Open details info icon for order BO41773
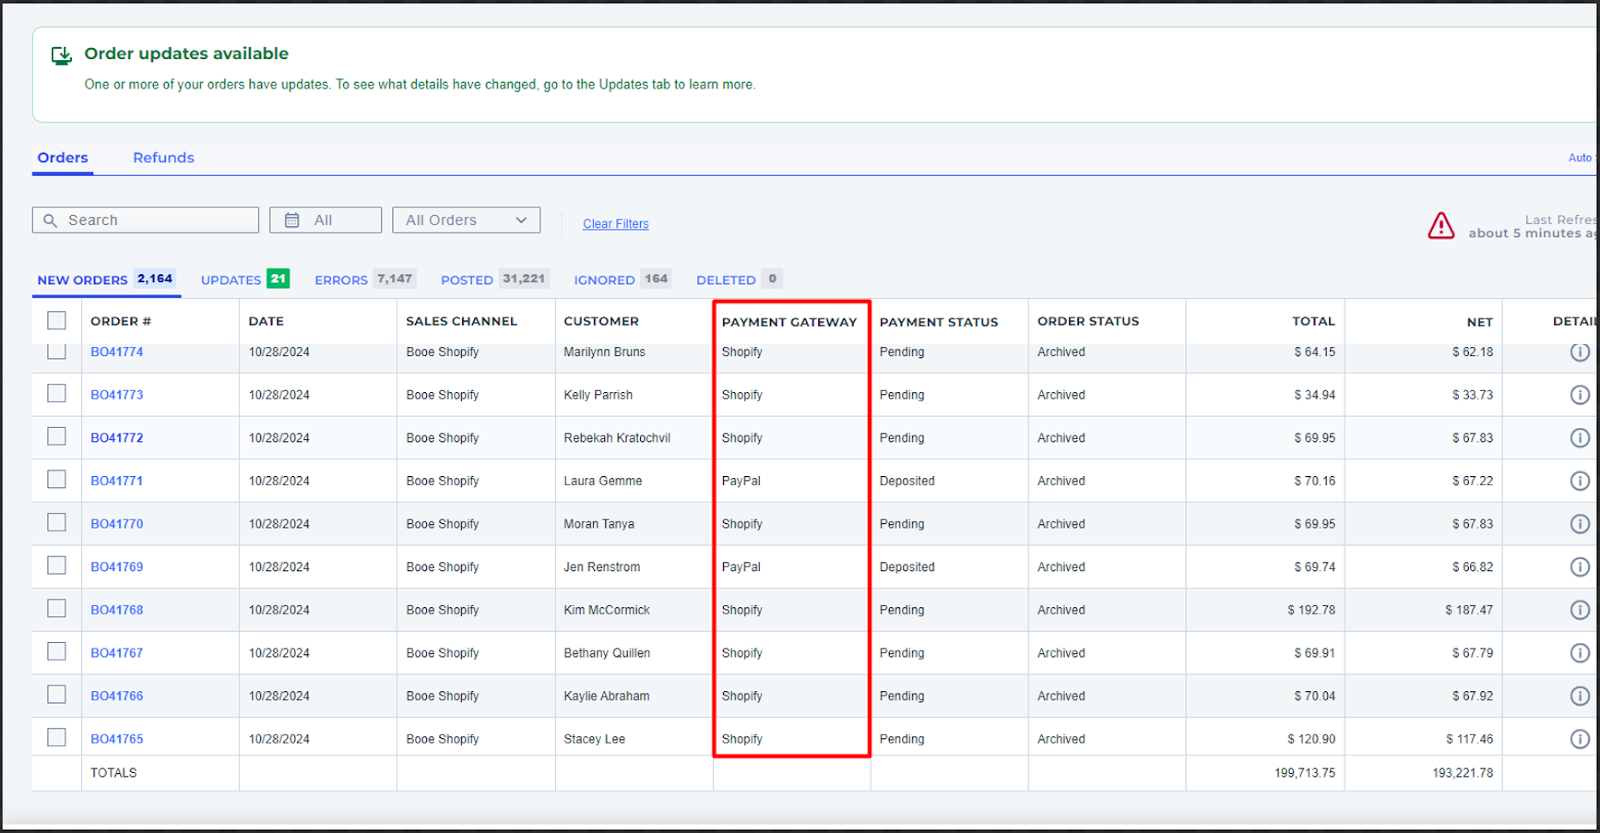The image size is (1600, 833). (x=1579, y=395)
